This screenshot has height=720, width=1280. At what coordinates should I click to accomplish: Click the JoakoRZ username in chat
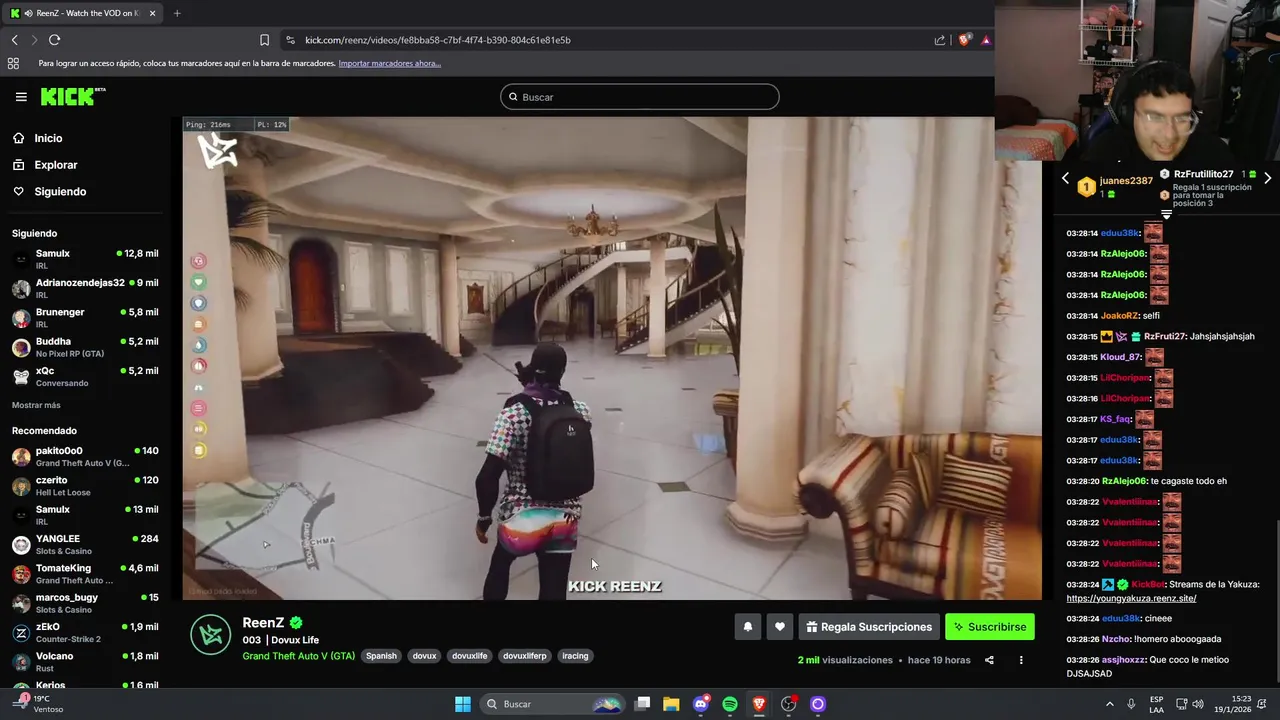click(1119, 316)
